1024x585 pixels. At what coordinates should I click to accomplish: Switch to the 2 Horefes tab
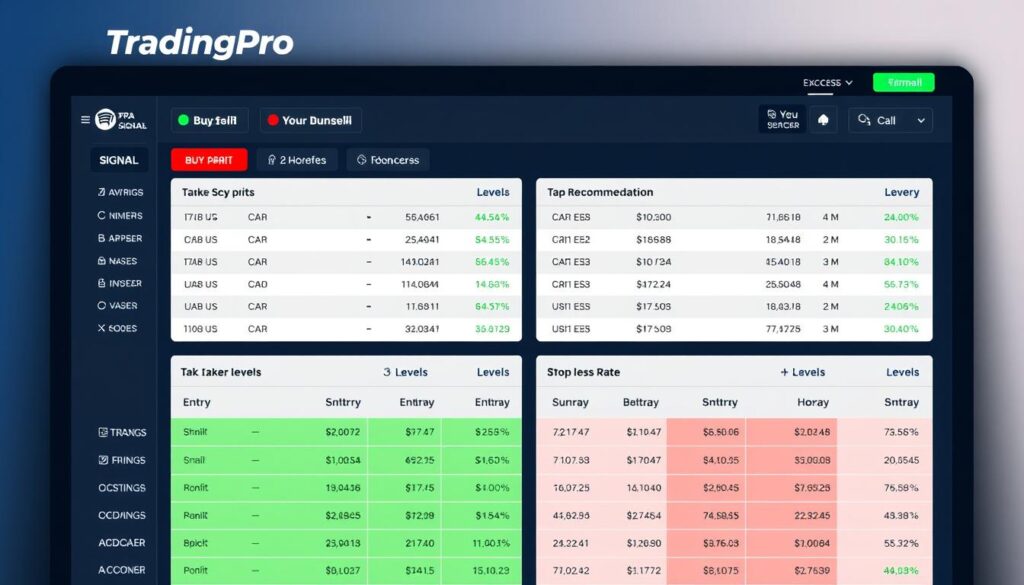click(295, 160)
